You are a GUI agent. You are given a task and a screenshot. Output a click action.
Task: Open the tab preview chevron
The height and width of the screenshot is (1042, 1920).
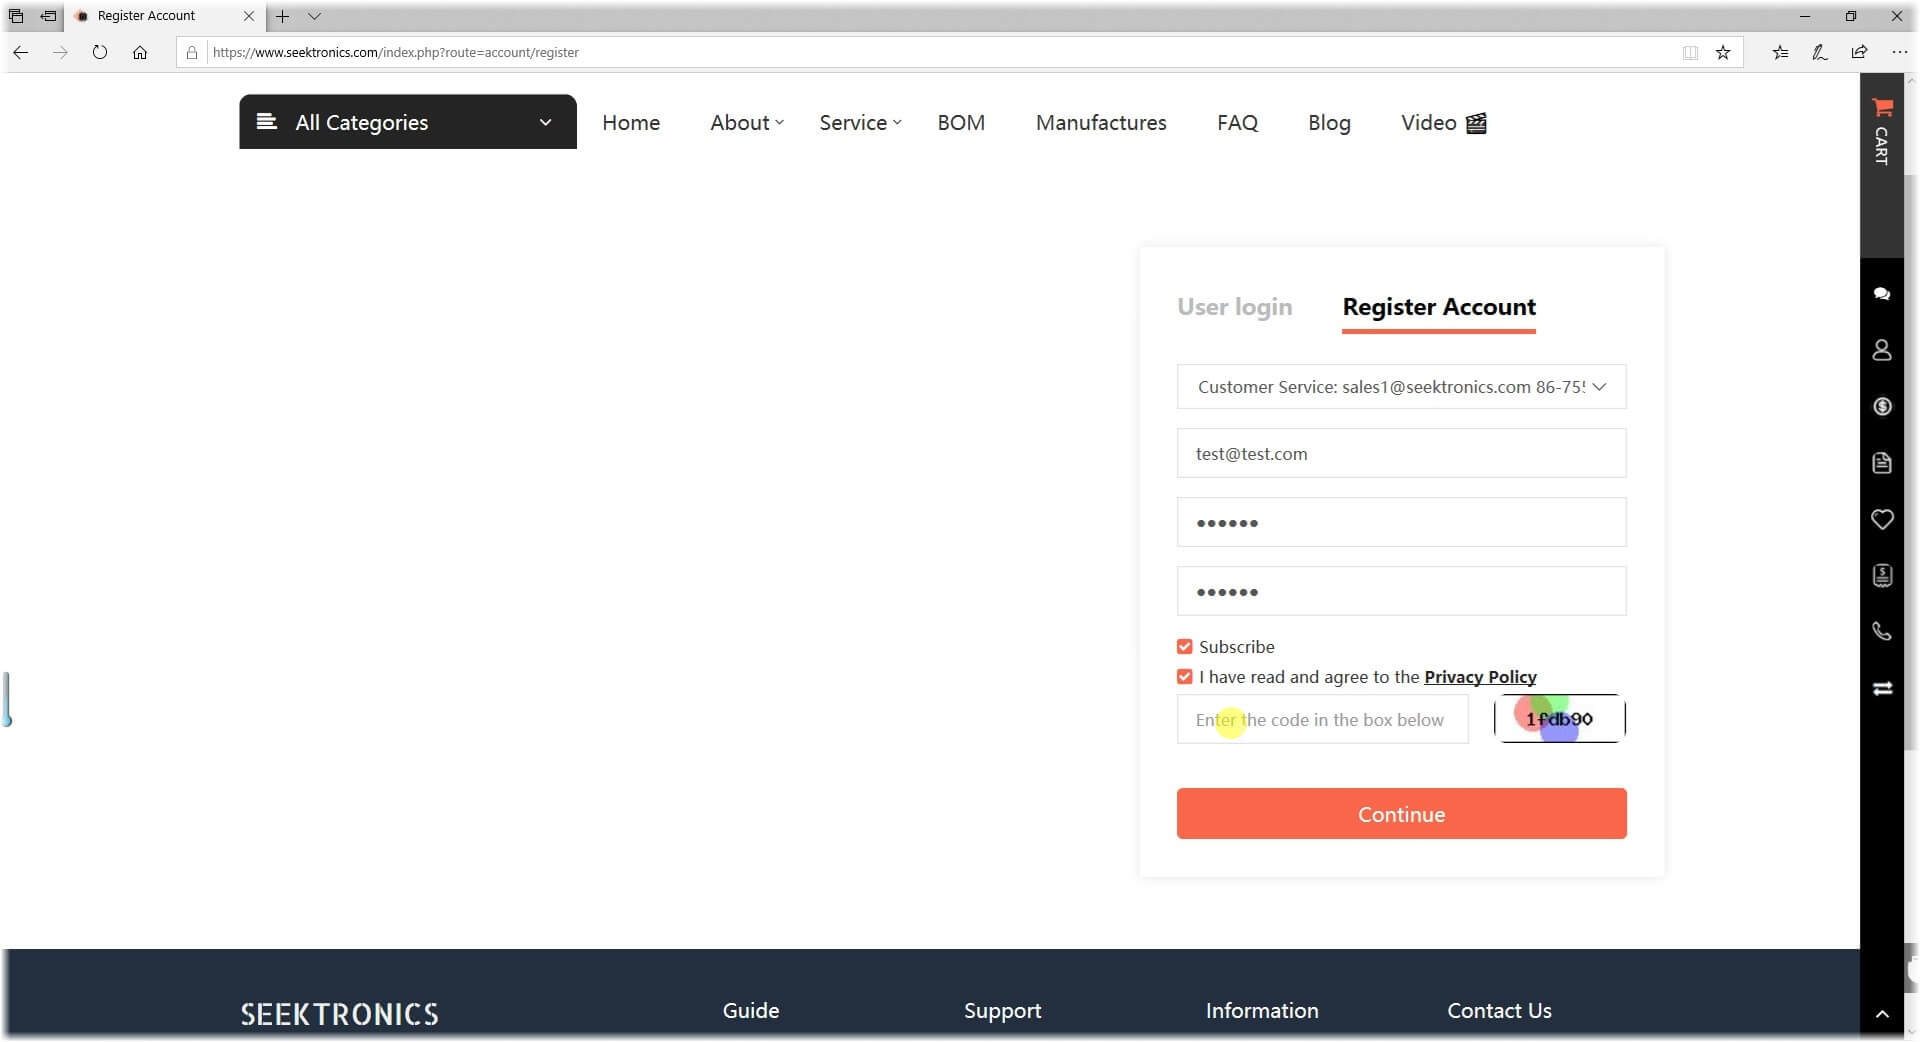pos(314,16)
